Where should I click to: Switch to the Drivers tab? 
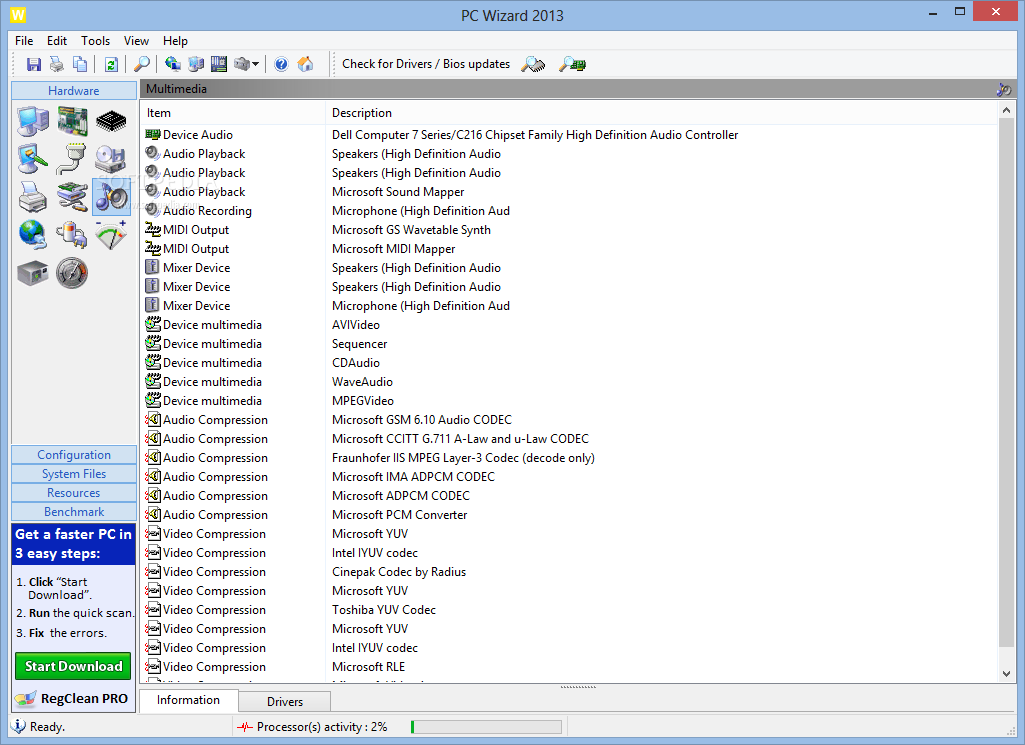[285, 701]
